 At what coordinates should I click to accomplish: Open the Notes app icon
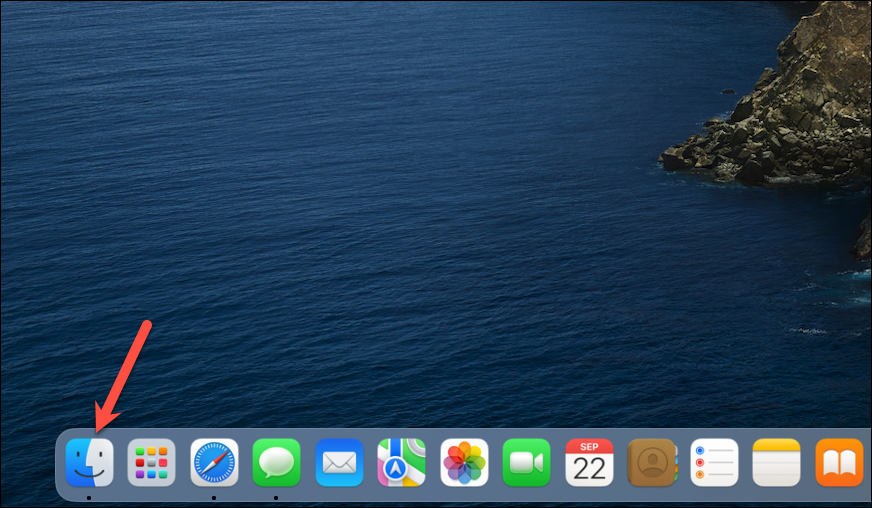coord(776,462)
